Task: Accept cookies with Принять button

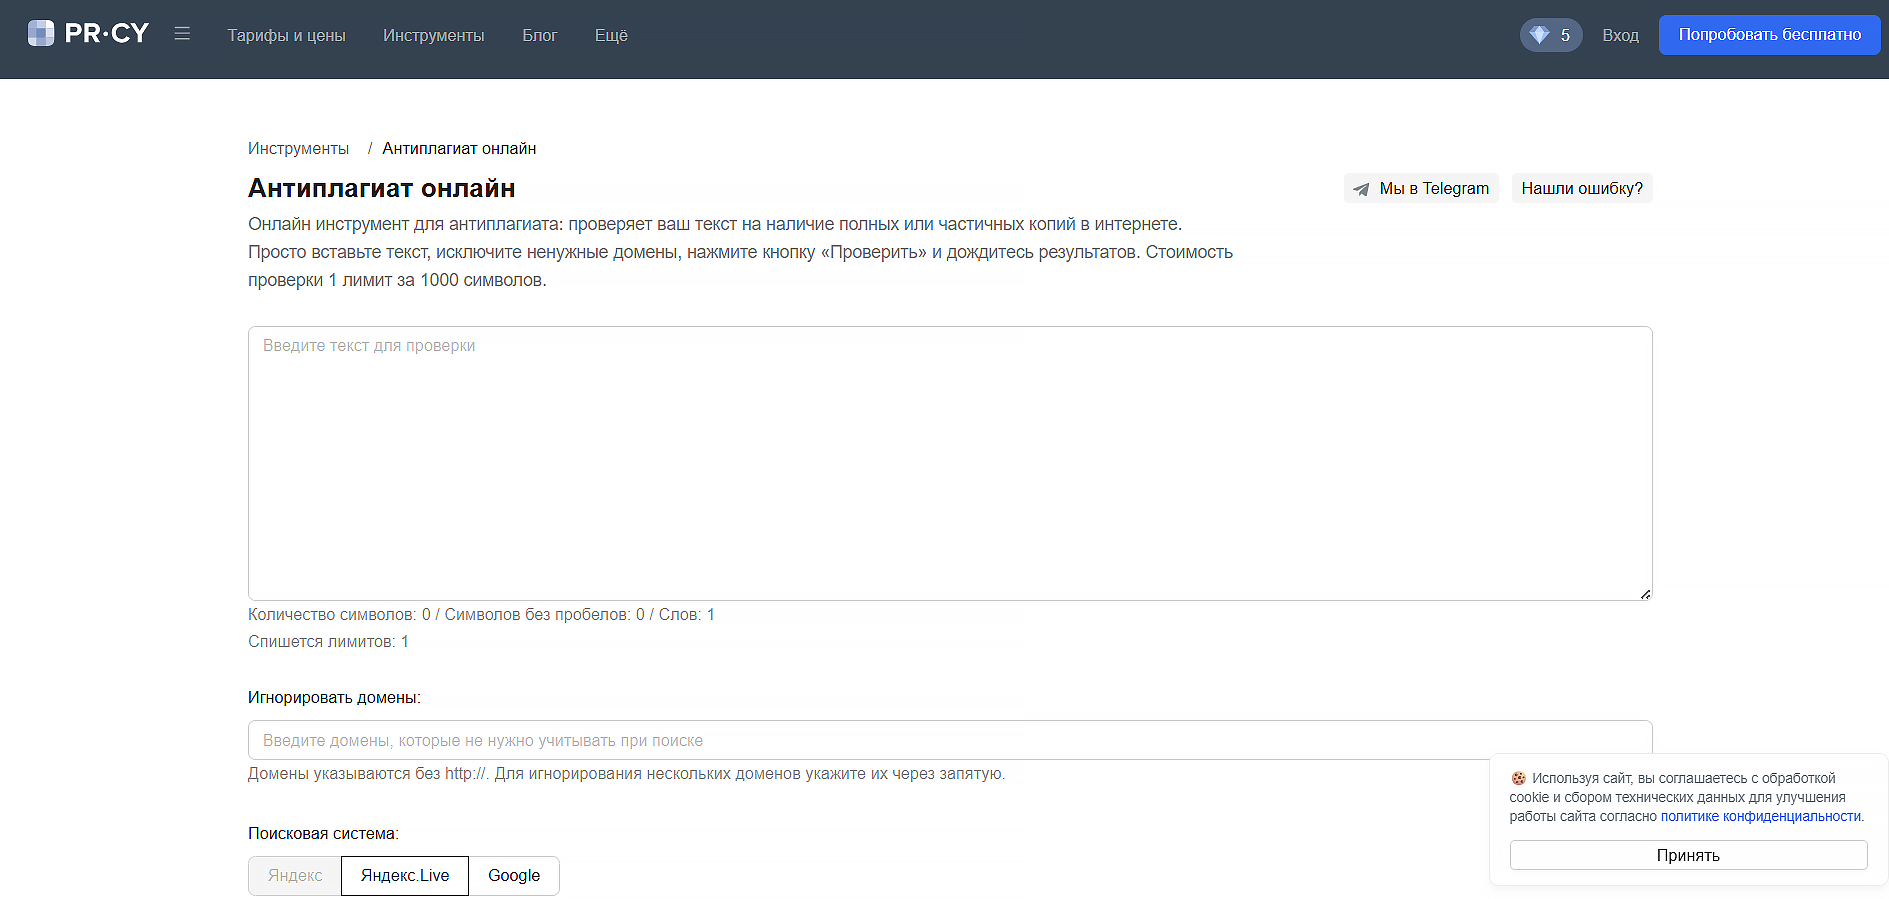Action: [x=1688, y=855]
